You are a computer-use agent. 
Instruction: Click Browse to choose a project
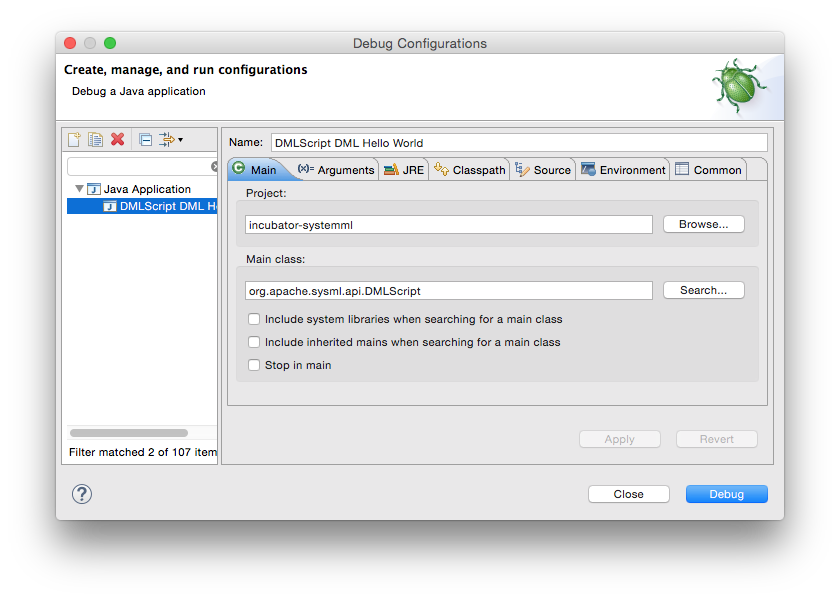(x=703, y=225)
